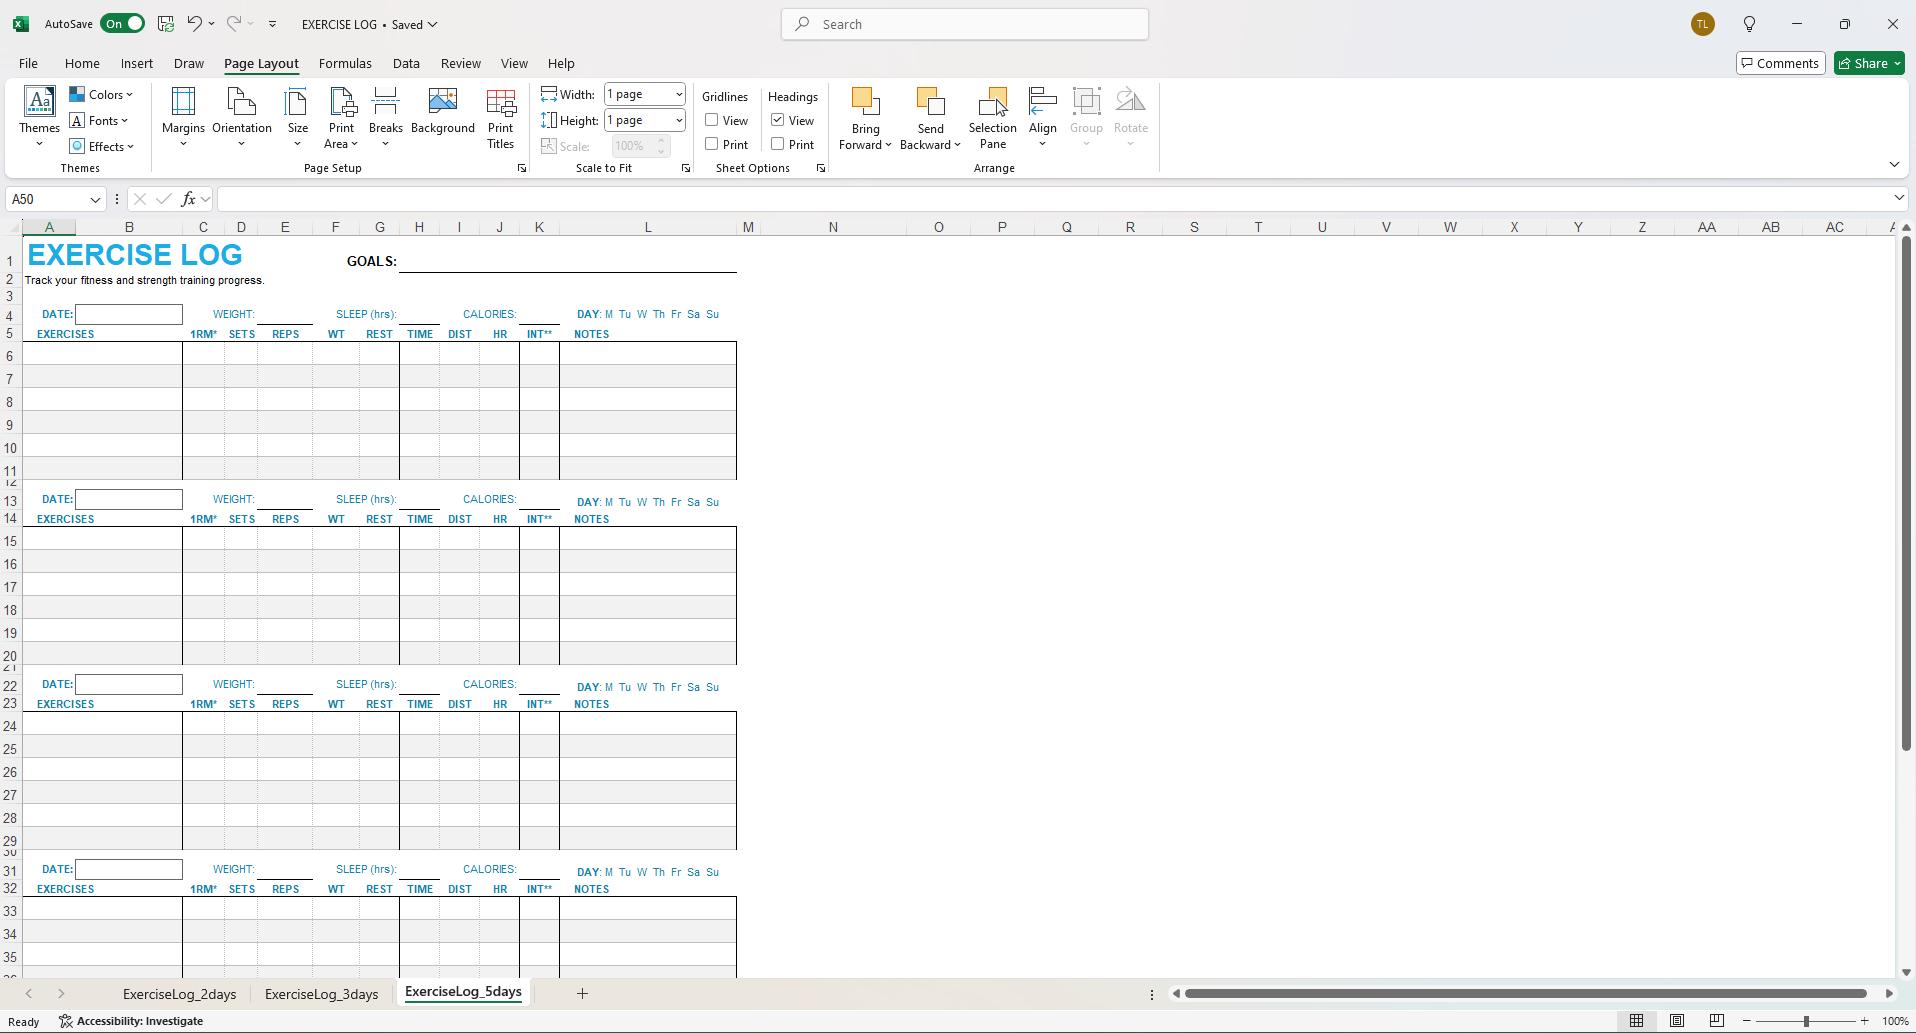Open Align objects menu
The width and height of the screenshot is (1916, 1033).
[x=1042, y=118]
